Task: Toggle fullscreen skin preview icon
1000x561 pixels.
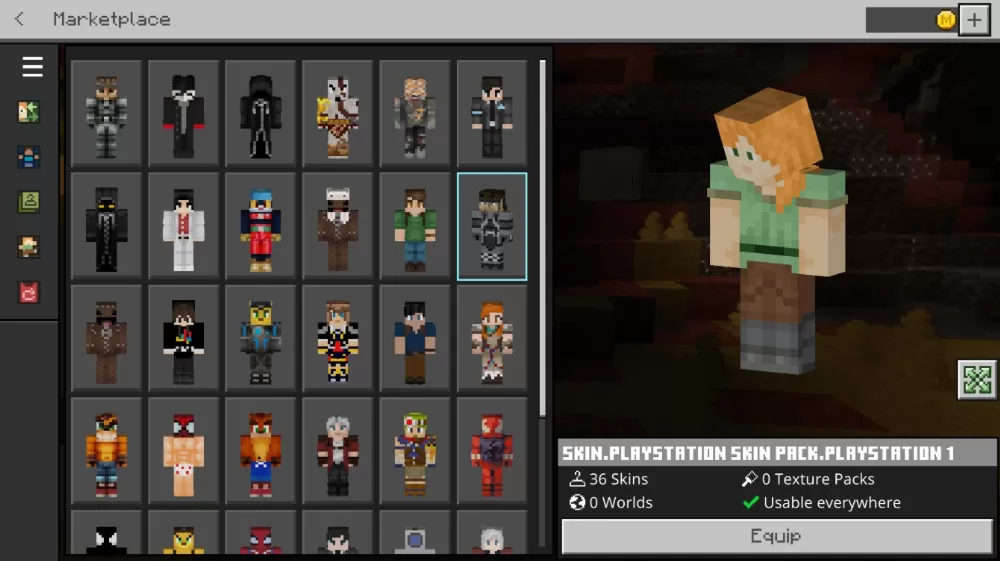Action: click(977, 380)
